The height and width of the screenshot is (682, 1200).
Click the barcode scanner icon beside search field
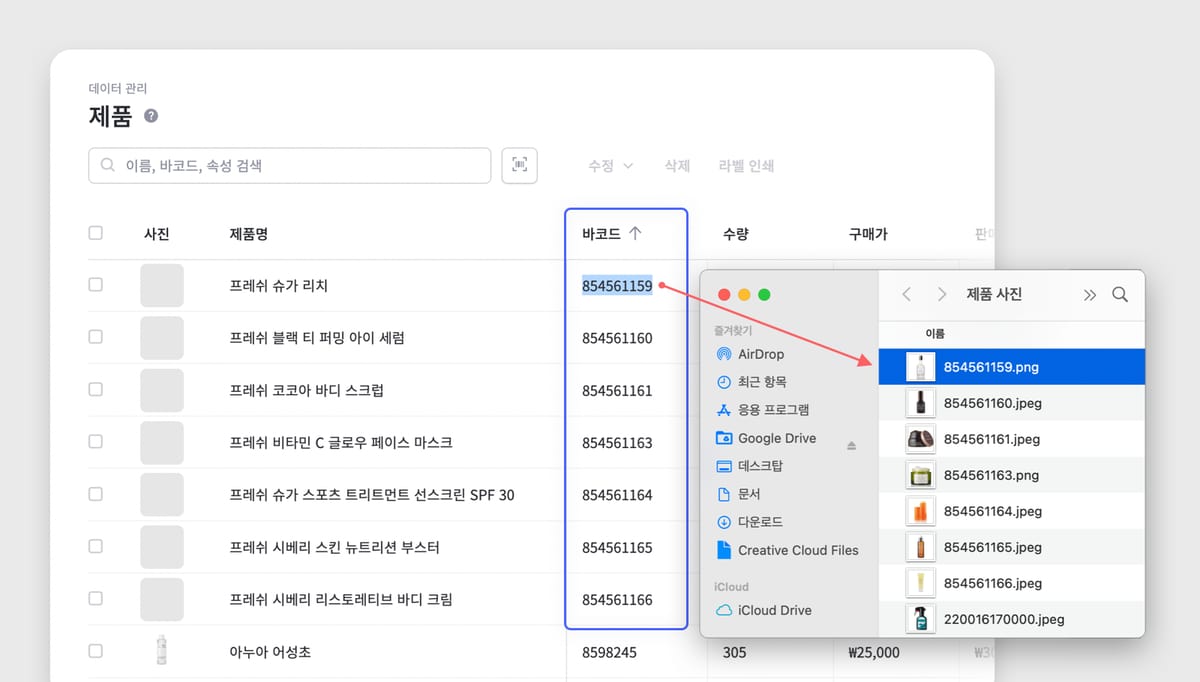click(x=519, y=165)
